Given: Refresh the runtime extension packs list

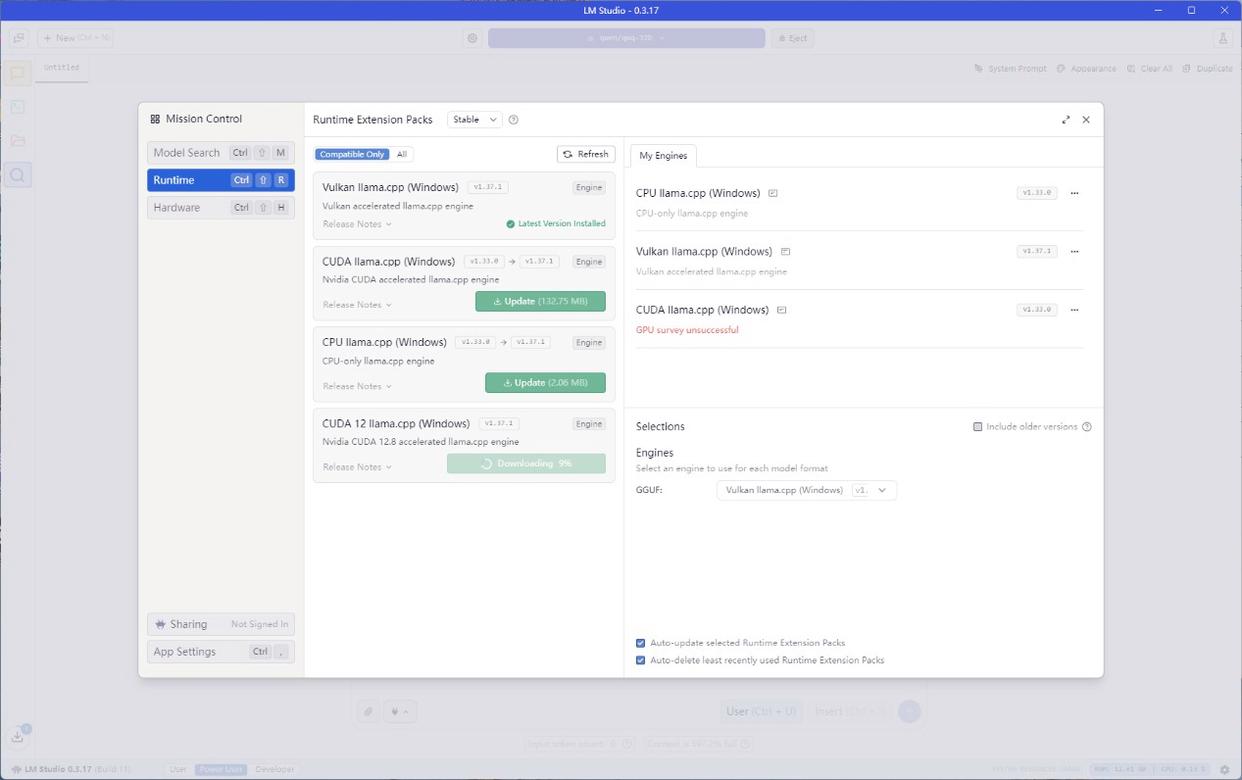Looking at the screenshot, I should tap(586, 154).
